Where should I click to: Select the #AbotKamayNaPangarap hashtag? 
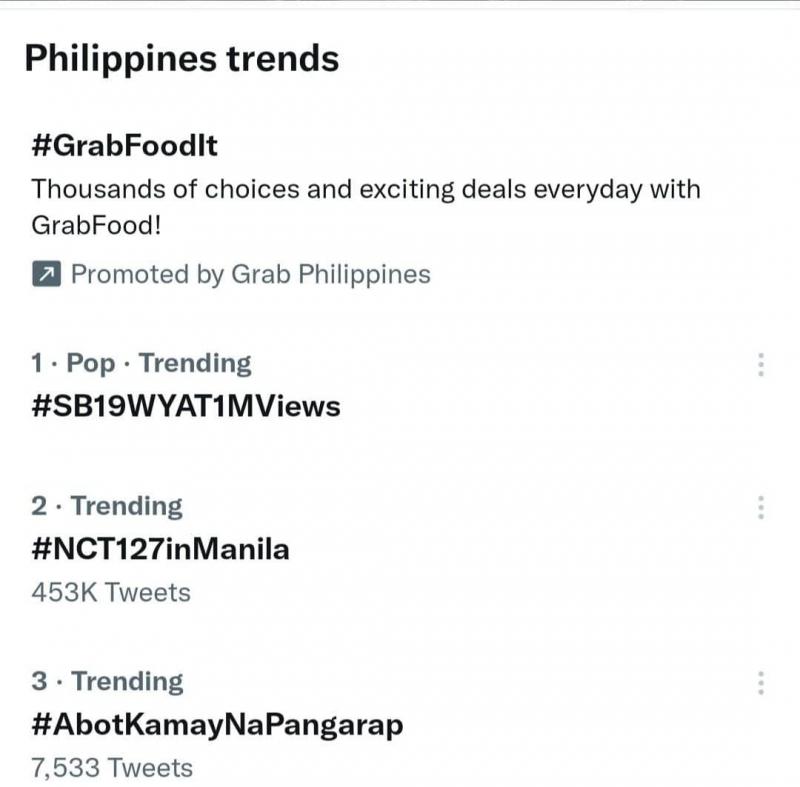click(217, 724)
